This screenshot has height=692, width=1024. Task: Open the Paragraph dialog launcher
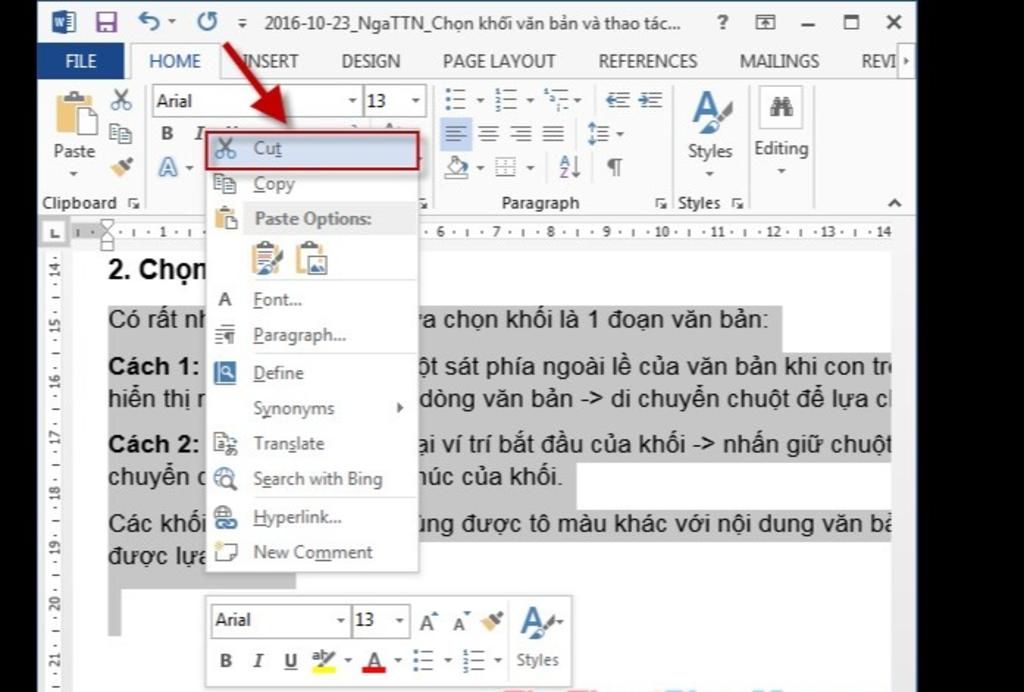(661, 204)
